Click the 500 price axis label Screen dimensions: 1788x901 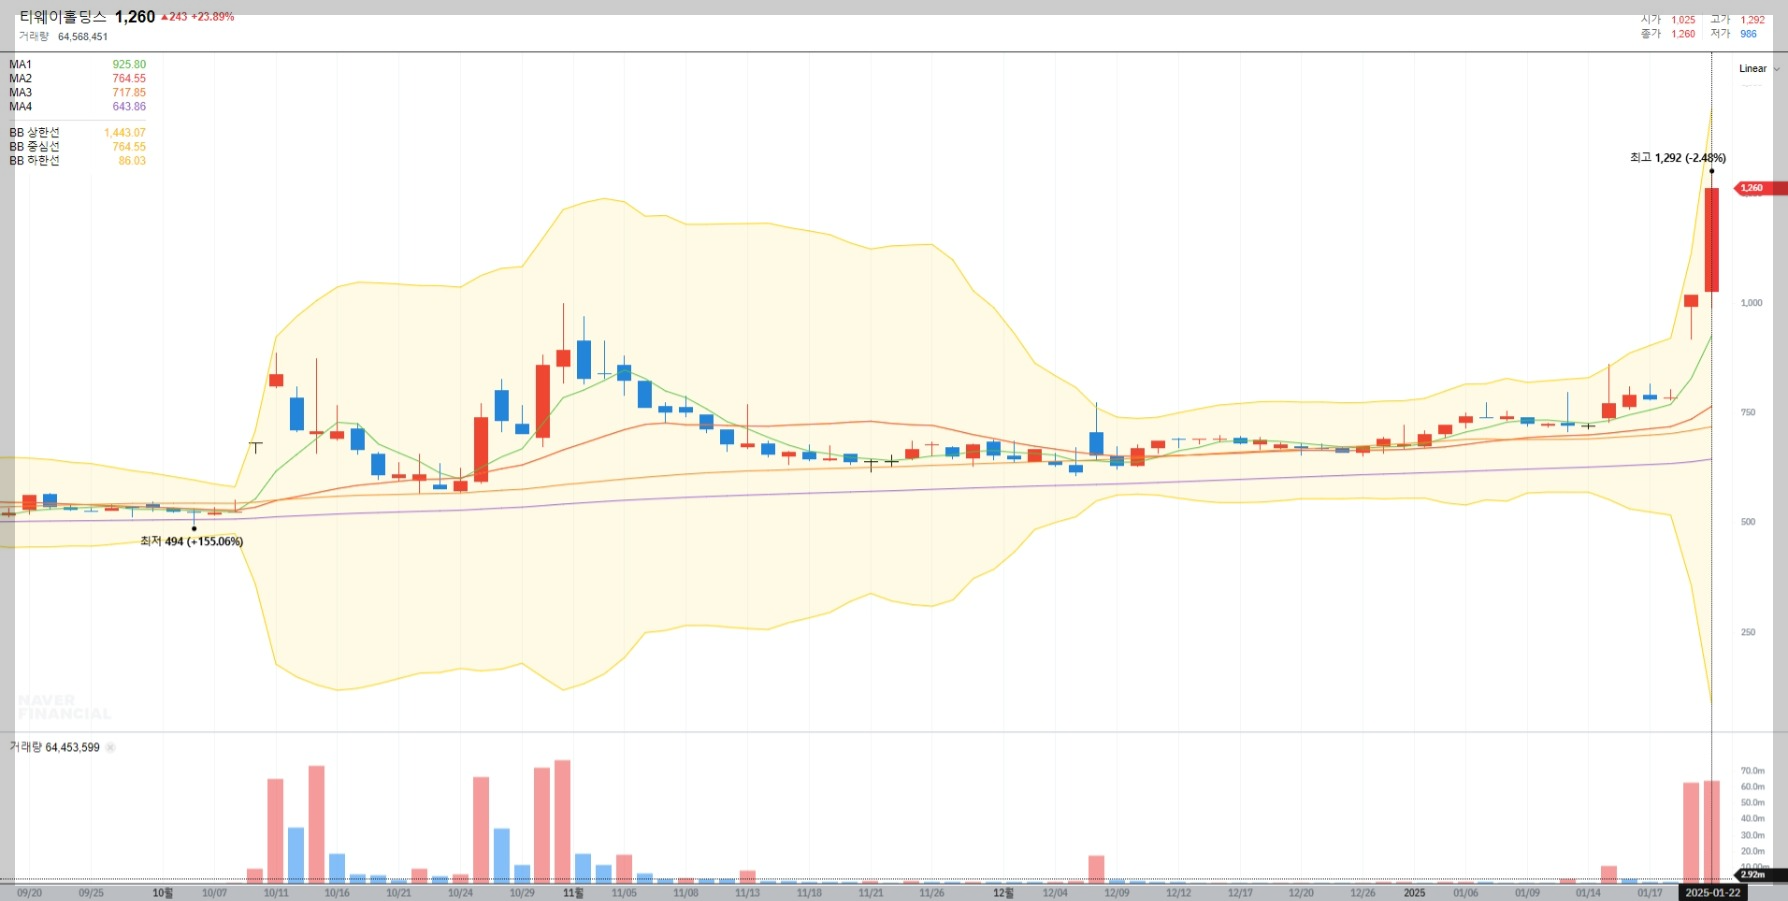[x=1748, y=522]
